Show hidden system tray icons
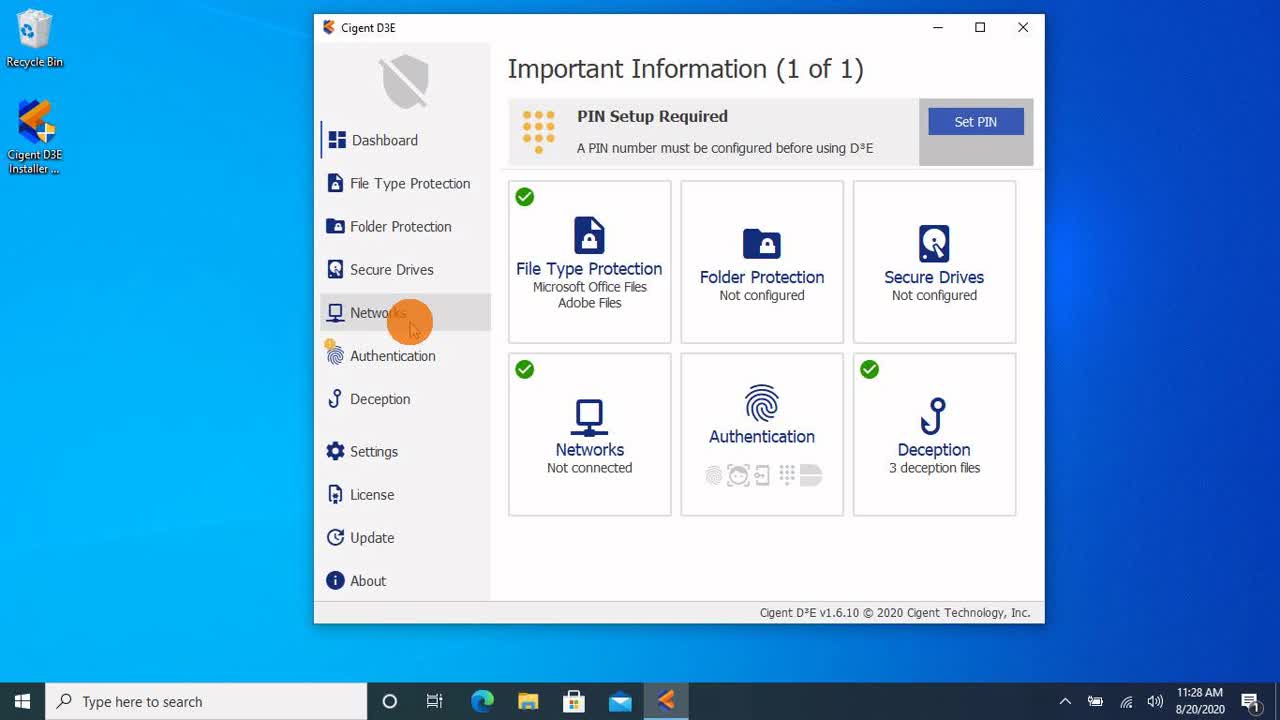 [1065, 701]
